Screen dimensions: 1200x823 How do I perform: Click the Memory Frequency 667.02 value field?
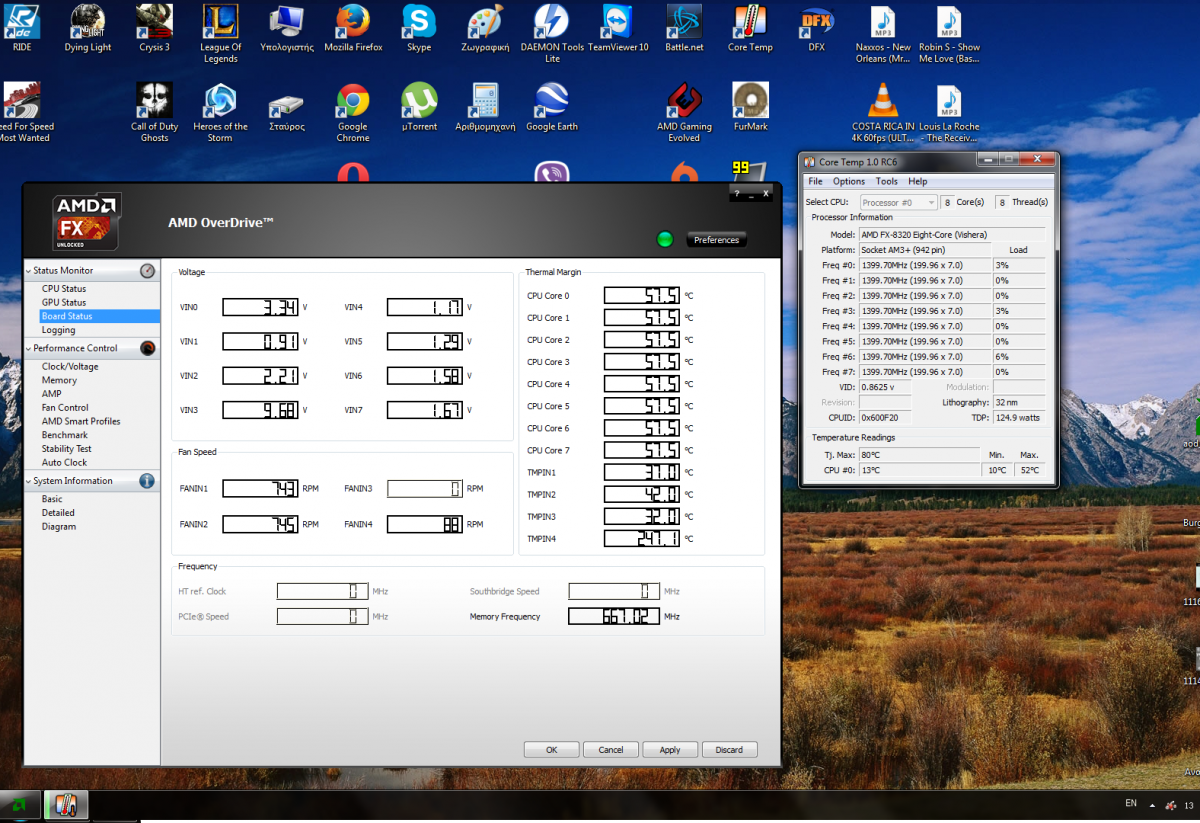point(613,616)
